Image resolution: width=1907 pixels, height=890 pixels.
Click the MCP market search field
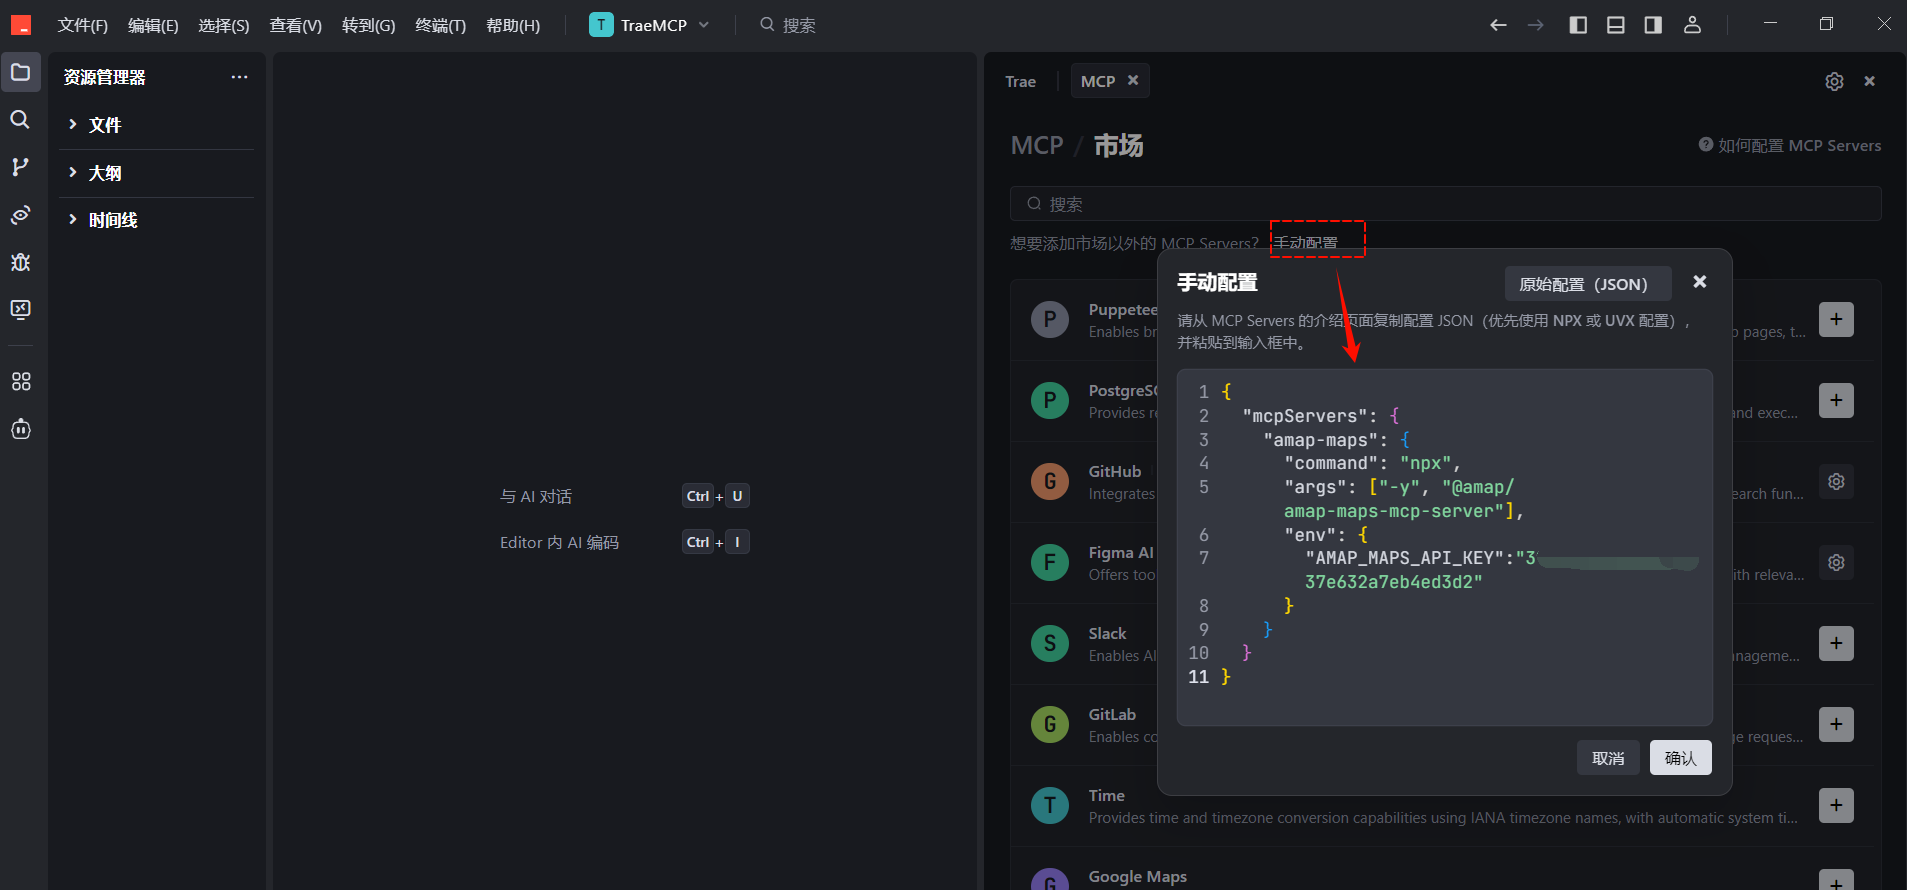1445,204
